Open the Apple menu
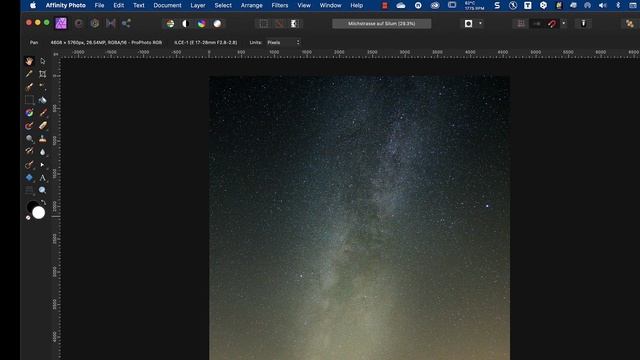This screenshot has height=360, width=640. (33, 5)
